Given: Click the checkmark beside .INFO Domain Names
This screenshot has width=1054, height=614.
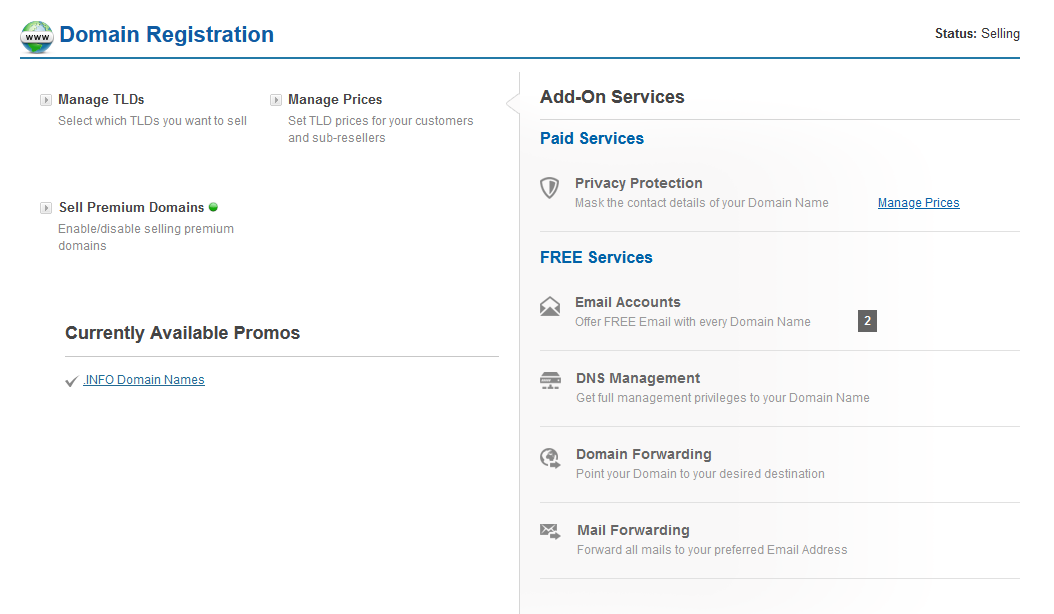Looking at the screenshot, I should [70, 380].
